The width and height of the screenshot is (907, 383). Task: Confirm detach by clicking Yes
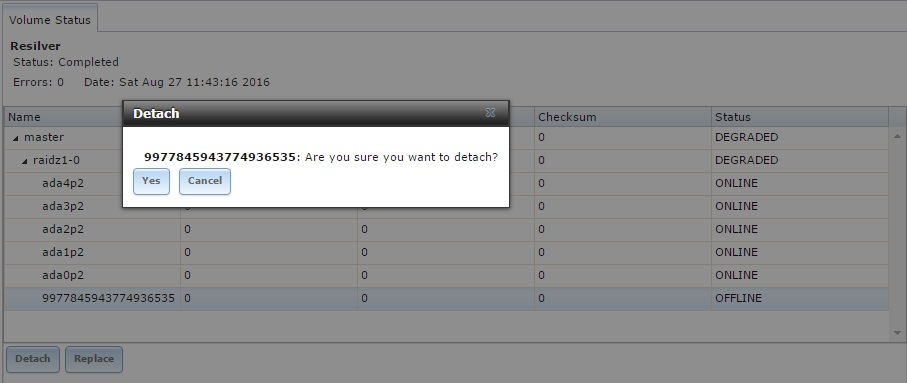[151, 181]
